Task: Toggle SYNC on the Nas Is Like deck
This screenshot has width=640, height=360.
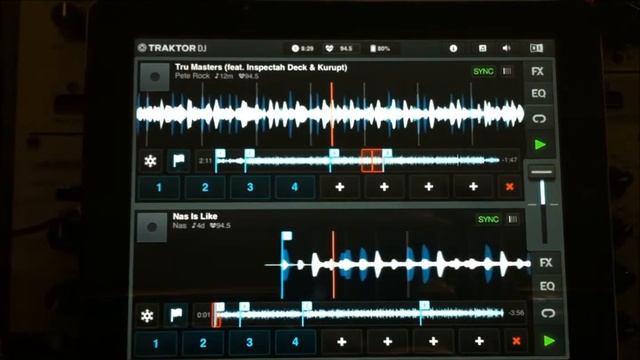Action: click(488, 220)
